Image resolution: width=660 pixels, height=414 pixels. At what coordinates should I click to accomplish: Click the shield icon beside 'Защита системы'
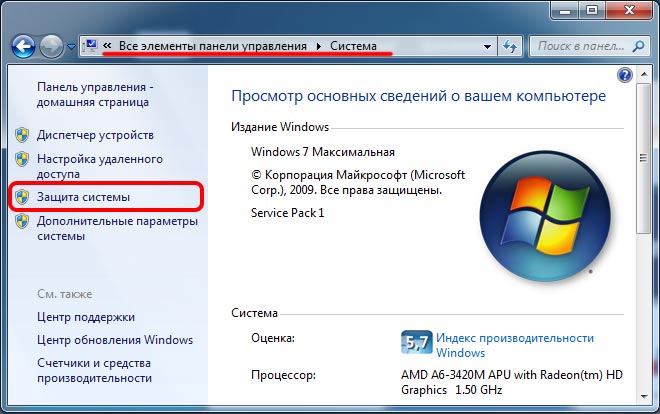tap(22, 196)
